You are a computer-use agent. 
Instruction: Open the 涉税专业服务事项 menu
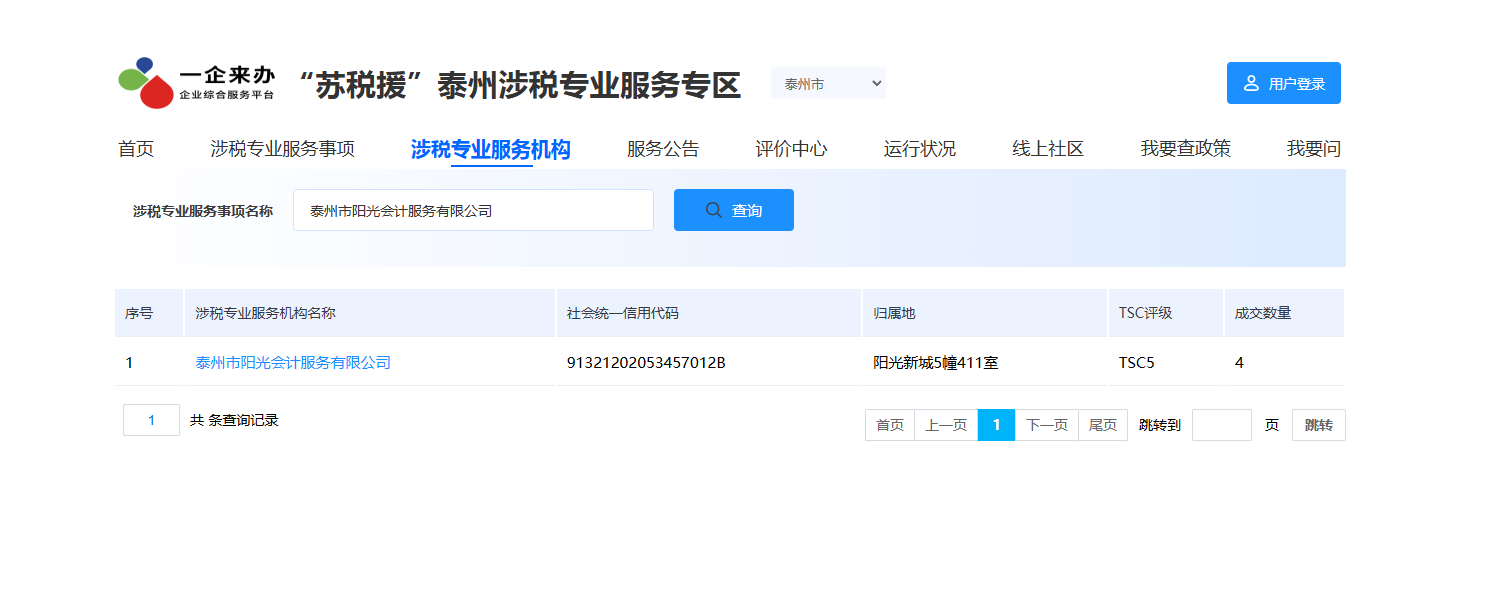click(283, 149)
